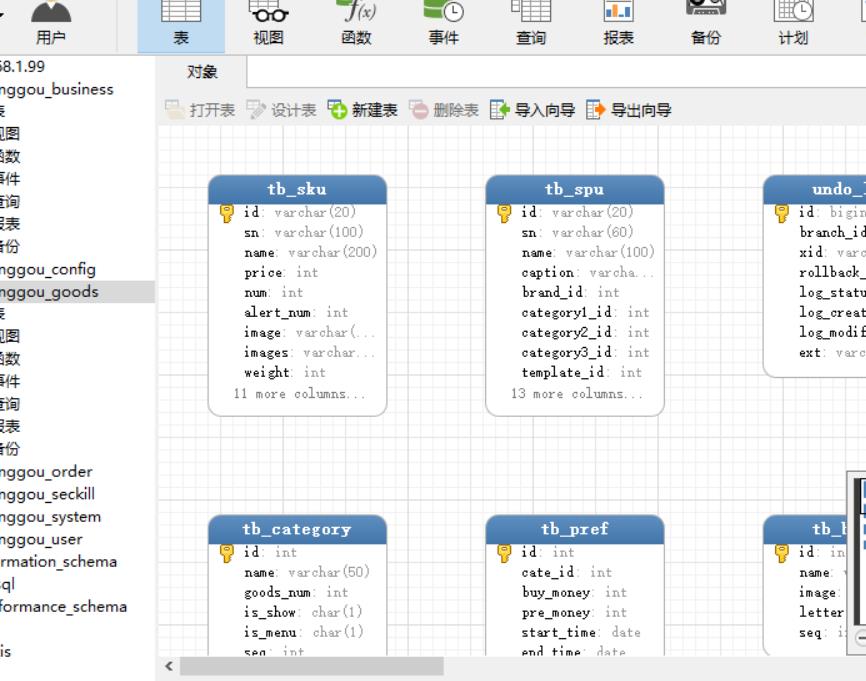Click 'category1_id: int' field in tb_spu
The width and height of the screenshot is (866, 681).
coord(585,313)
